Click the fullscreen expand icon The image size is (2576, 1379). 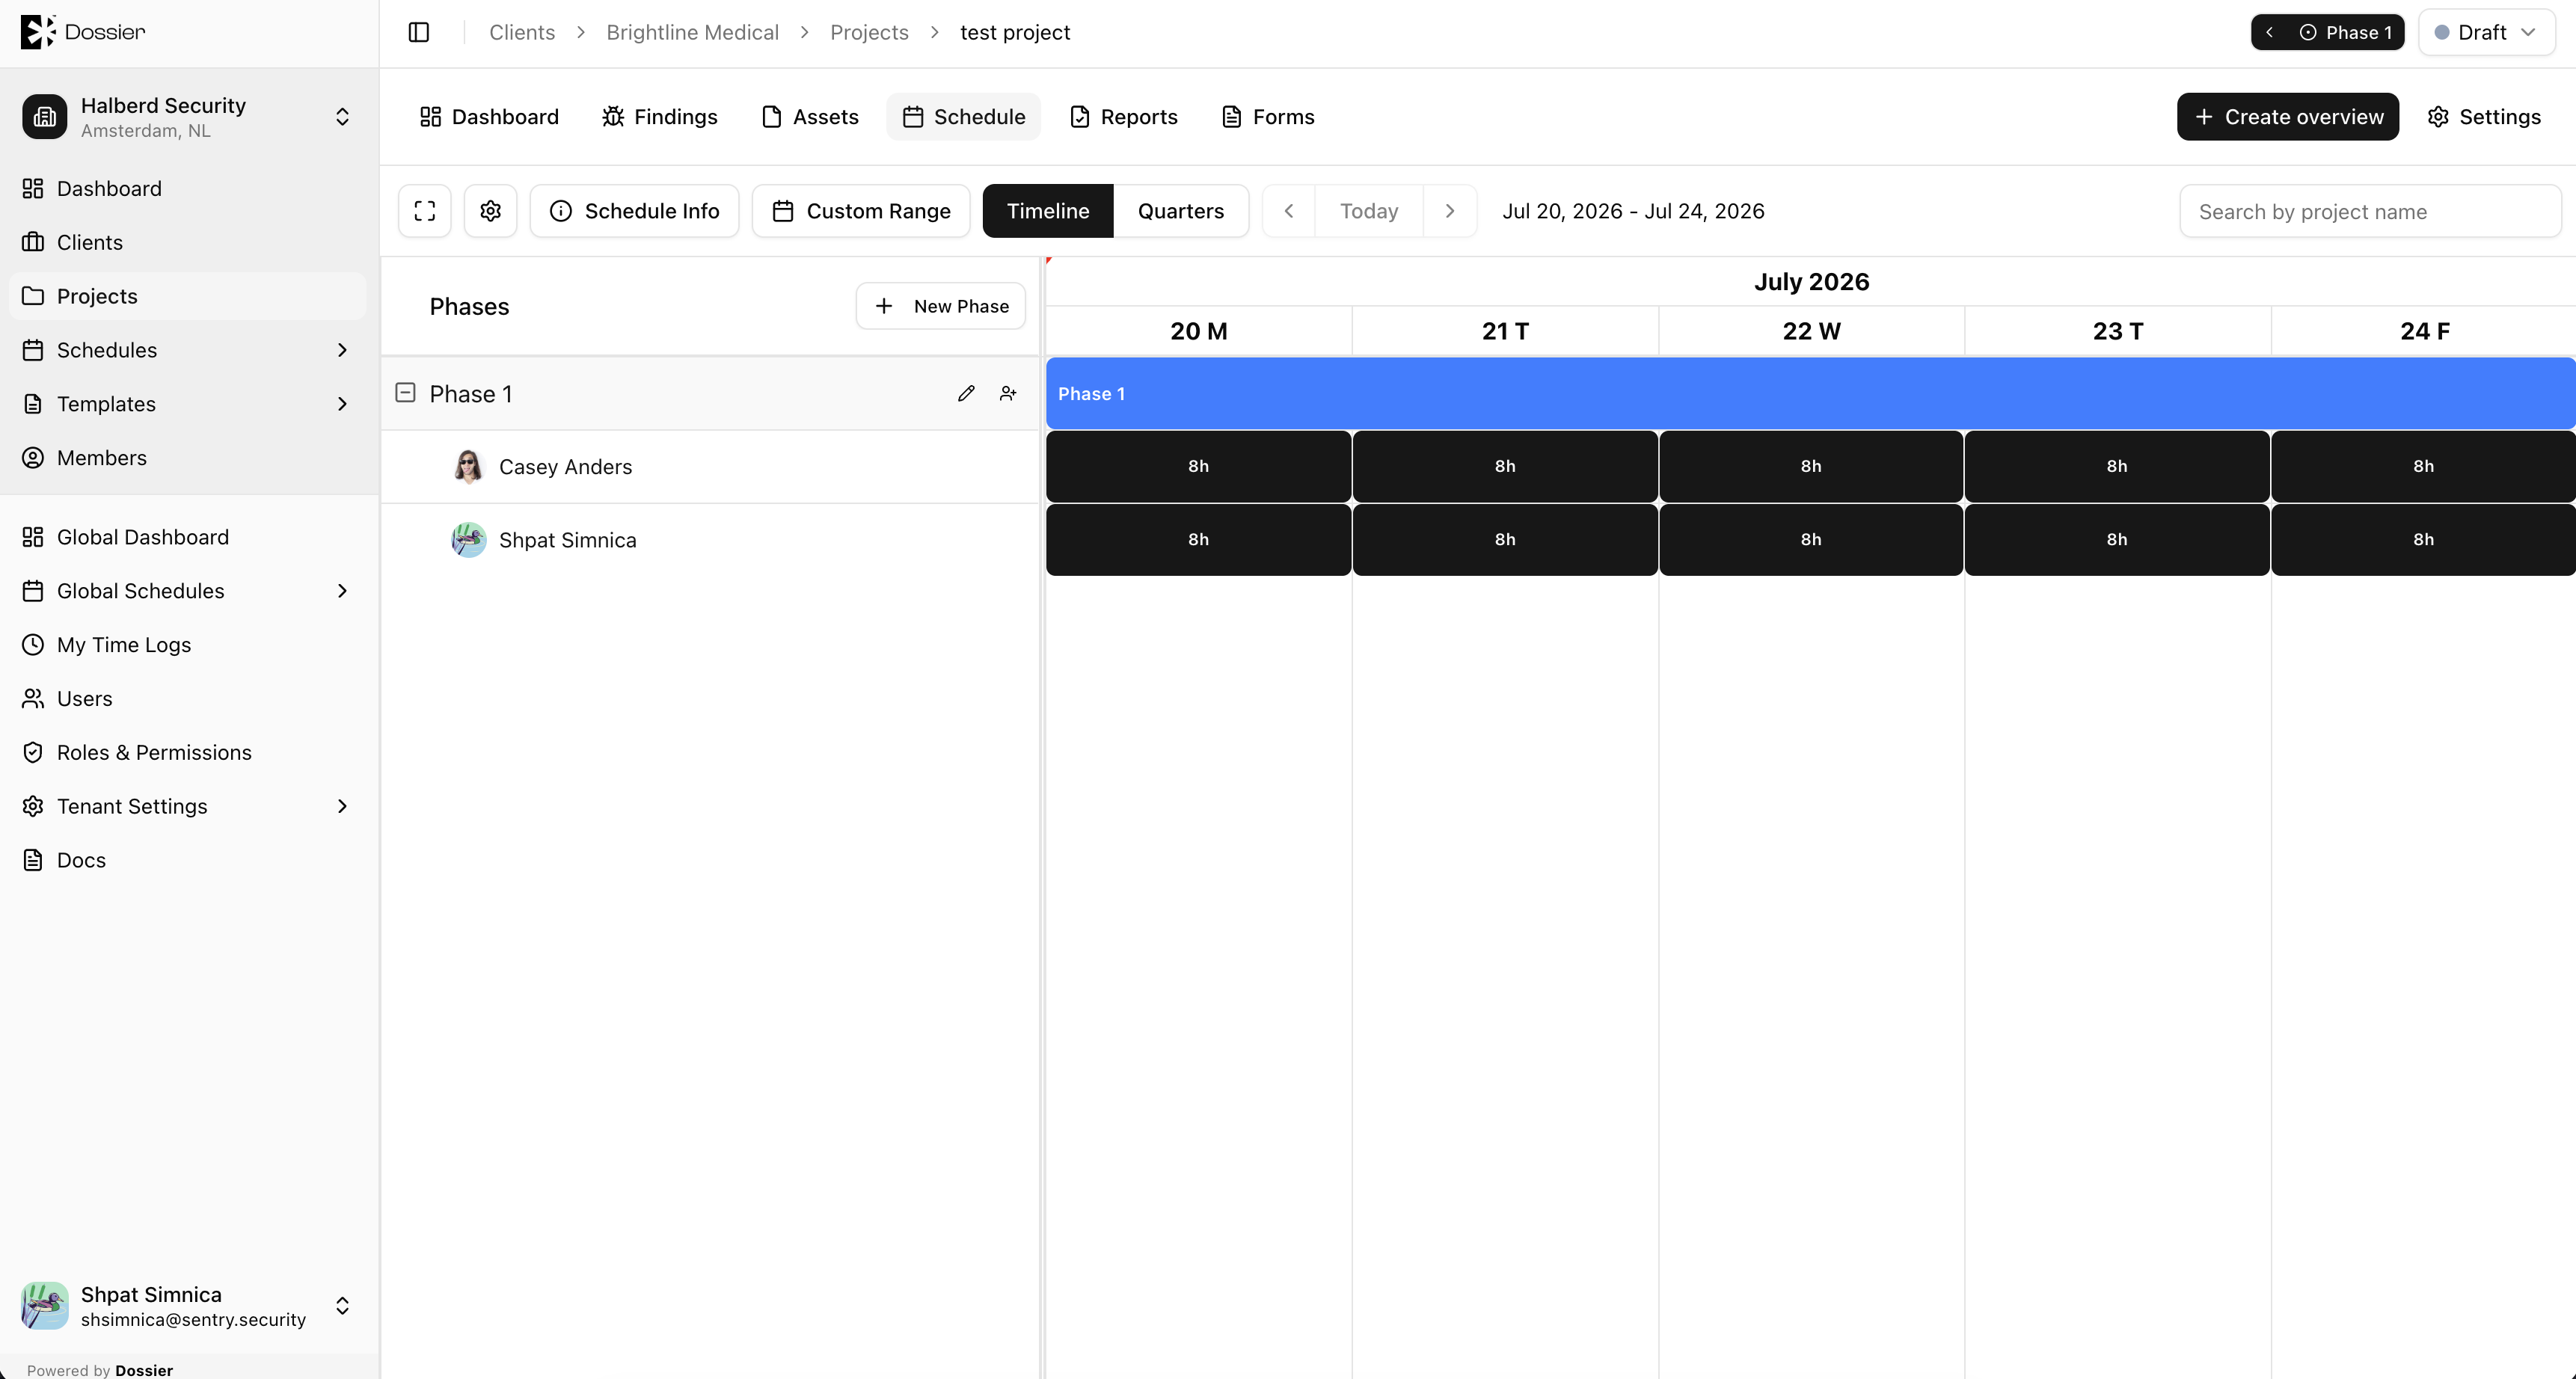[x=425, y=211]
